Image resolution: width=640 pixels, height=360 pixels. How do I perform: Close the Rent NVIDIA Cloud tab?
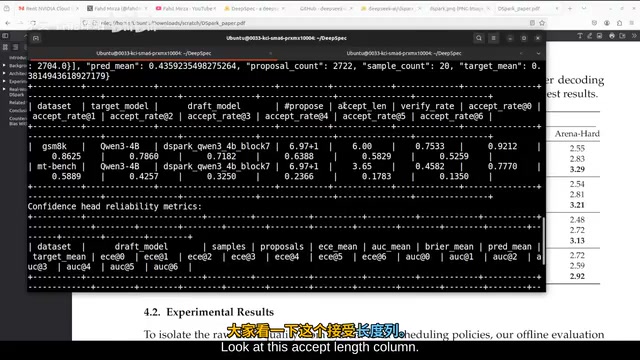click(77, 8)
